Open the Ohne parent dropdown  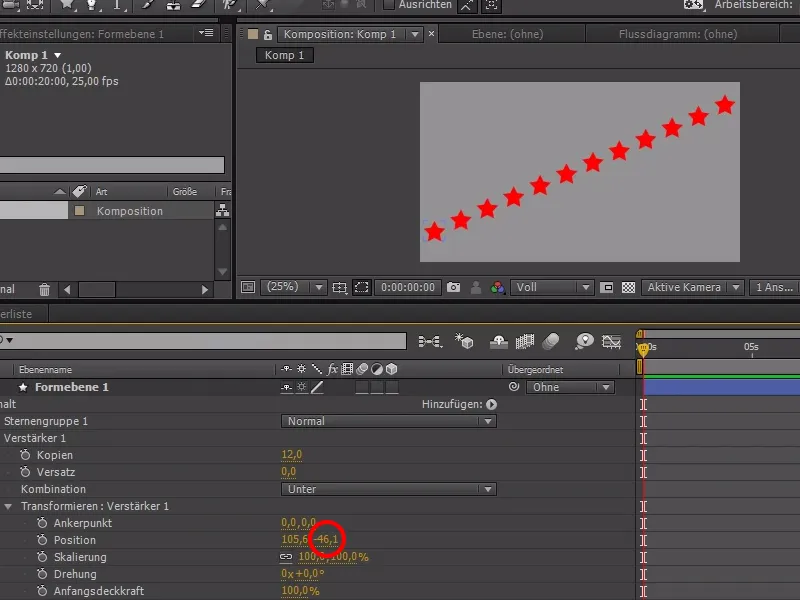[570, 387]
